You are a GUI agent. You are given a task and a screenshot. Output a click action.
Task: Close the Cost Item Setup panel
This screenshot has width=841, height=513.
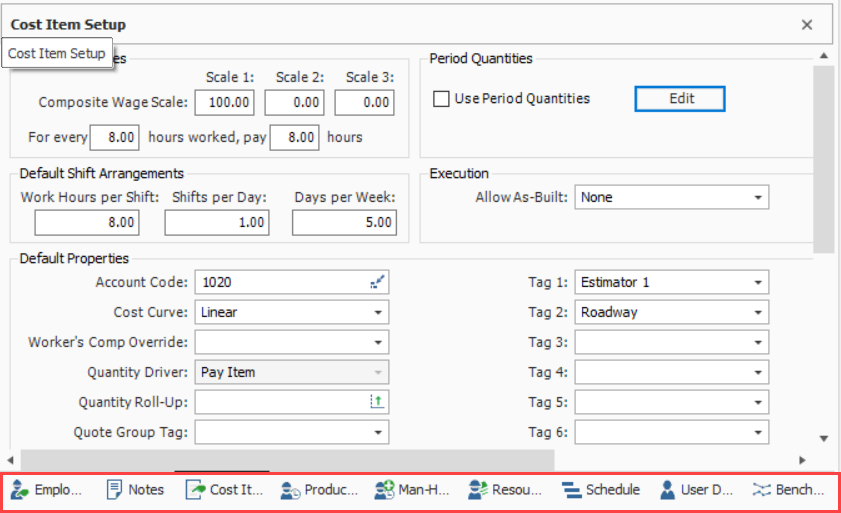[807, 25]
